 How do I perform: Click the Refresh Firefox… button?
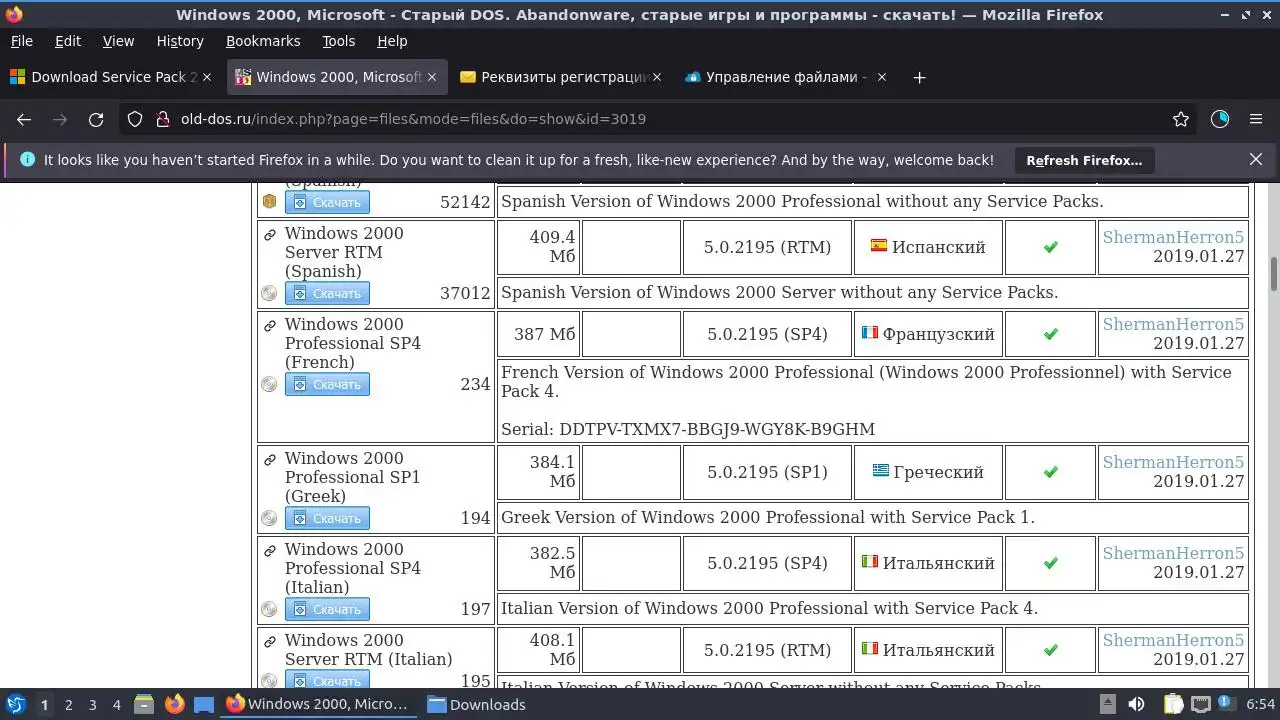[x=1084, y=160]
